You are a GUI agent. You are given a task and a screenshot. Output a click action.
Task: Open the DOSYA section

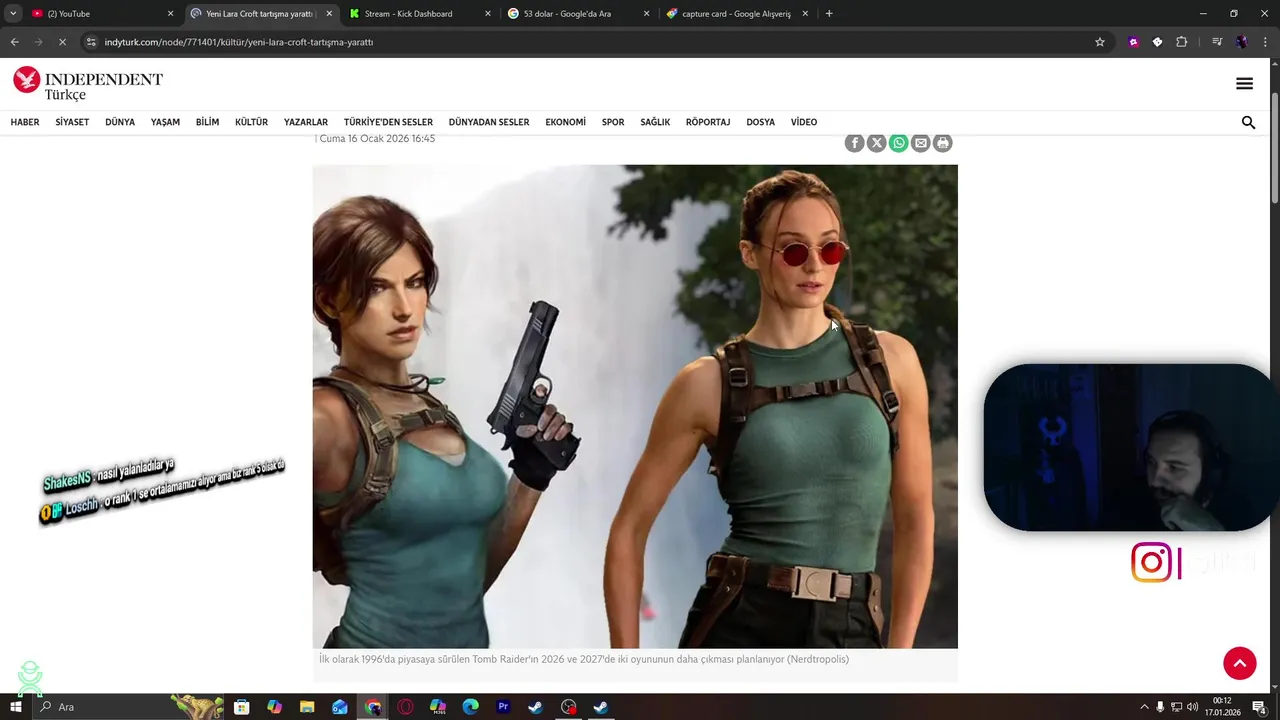(760, 122)
